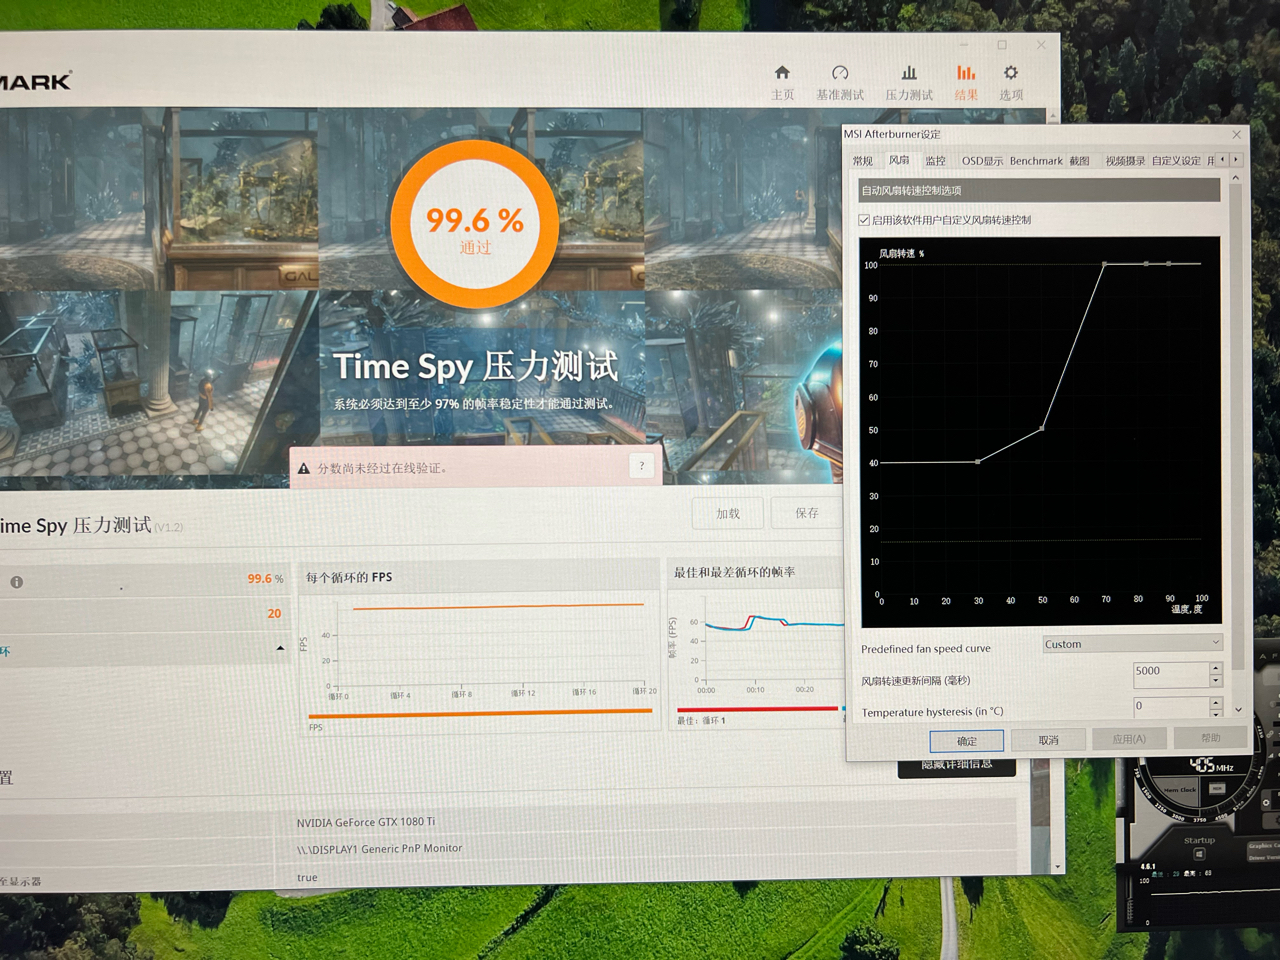This screenshot has width=1280, height=960.
Task: Select the 风扇 tab
Action: pos(899,160)
